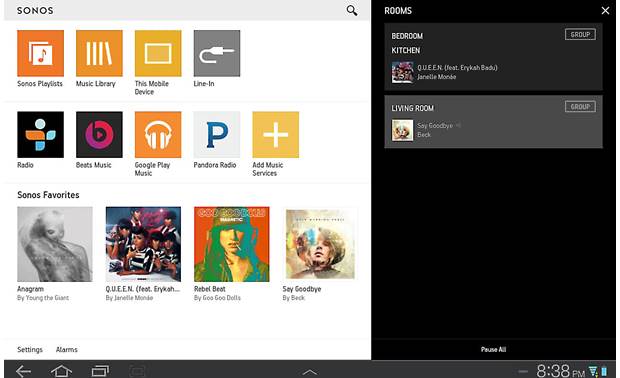This screenshot has width=620, height=378.
Task: Open the Alarms link
Action: (66, 350)
